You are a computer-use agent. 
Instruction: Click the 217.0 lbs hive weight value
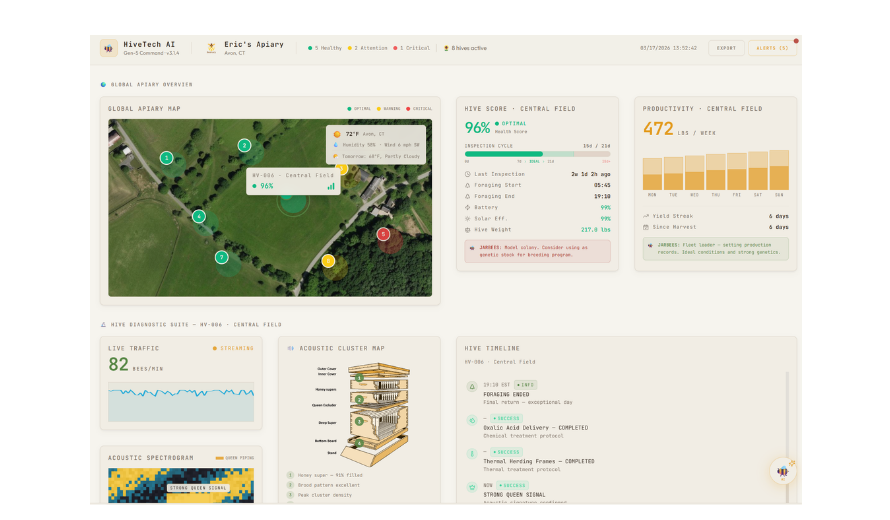pyautogui.click(x=595, y=230)
